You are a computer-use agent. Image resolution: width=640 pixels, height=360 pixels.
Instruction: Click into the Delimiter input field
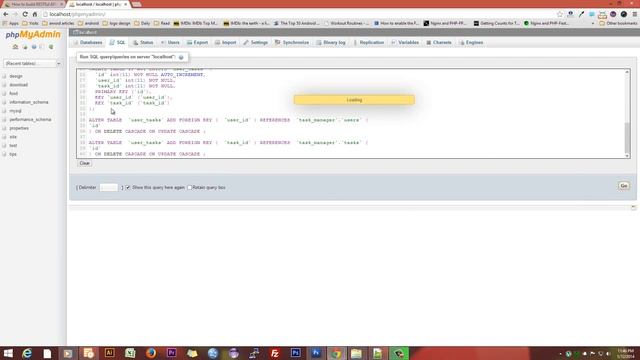coord(109,187)
